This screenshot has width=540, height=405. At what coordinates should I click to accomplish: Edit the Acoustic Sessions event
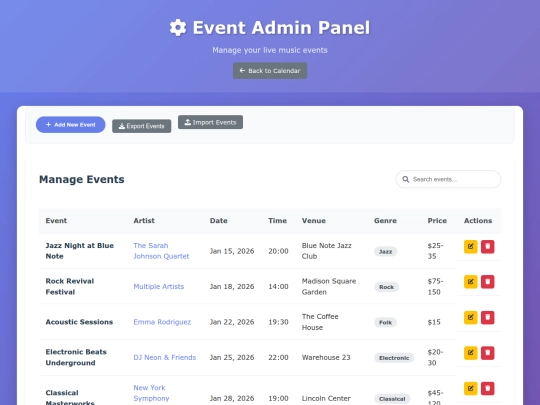(470, 318)
